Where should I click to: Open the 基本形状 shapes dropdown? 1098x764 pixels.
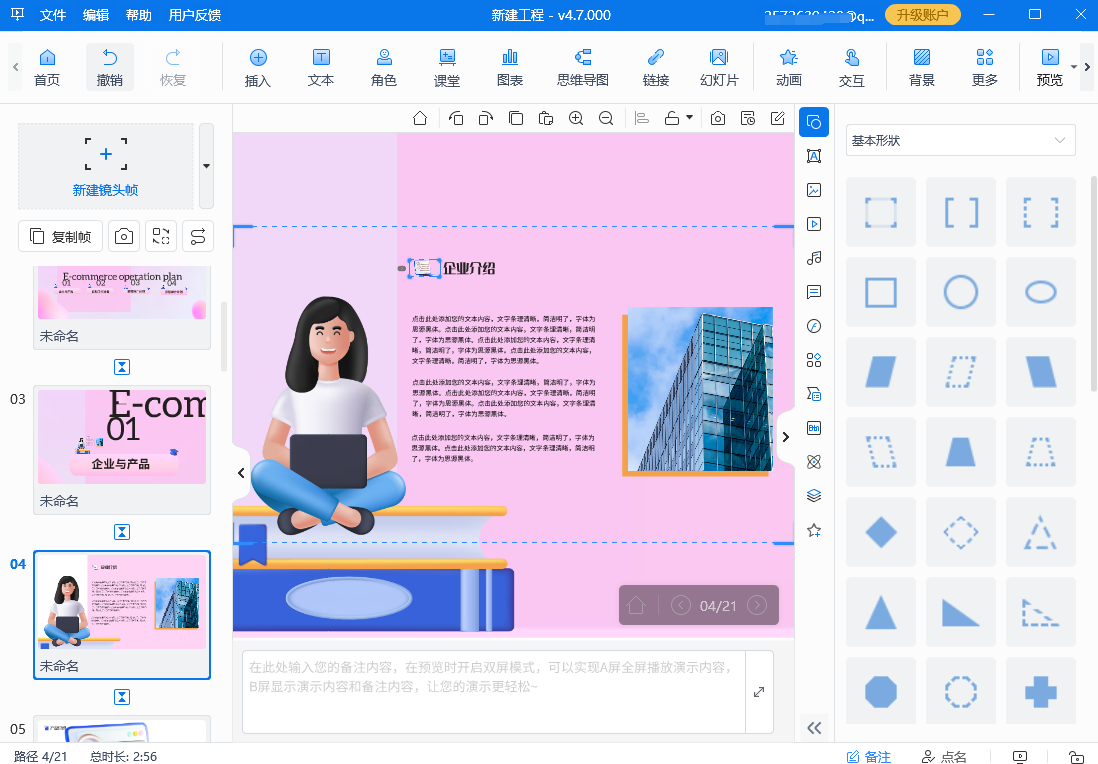coord(958,140)
